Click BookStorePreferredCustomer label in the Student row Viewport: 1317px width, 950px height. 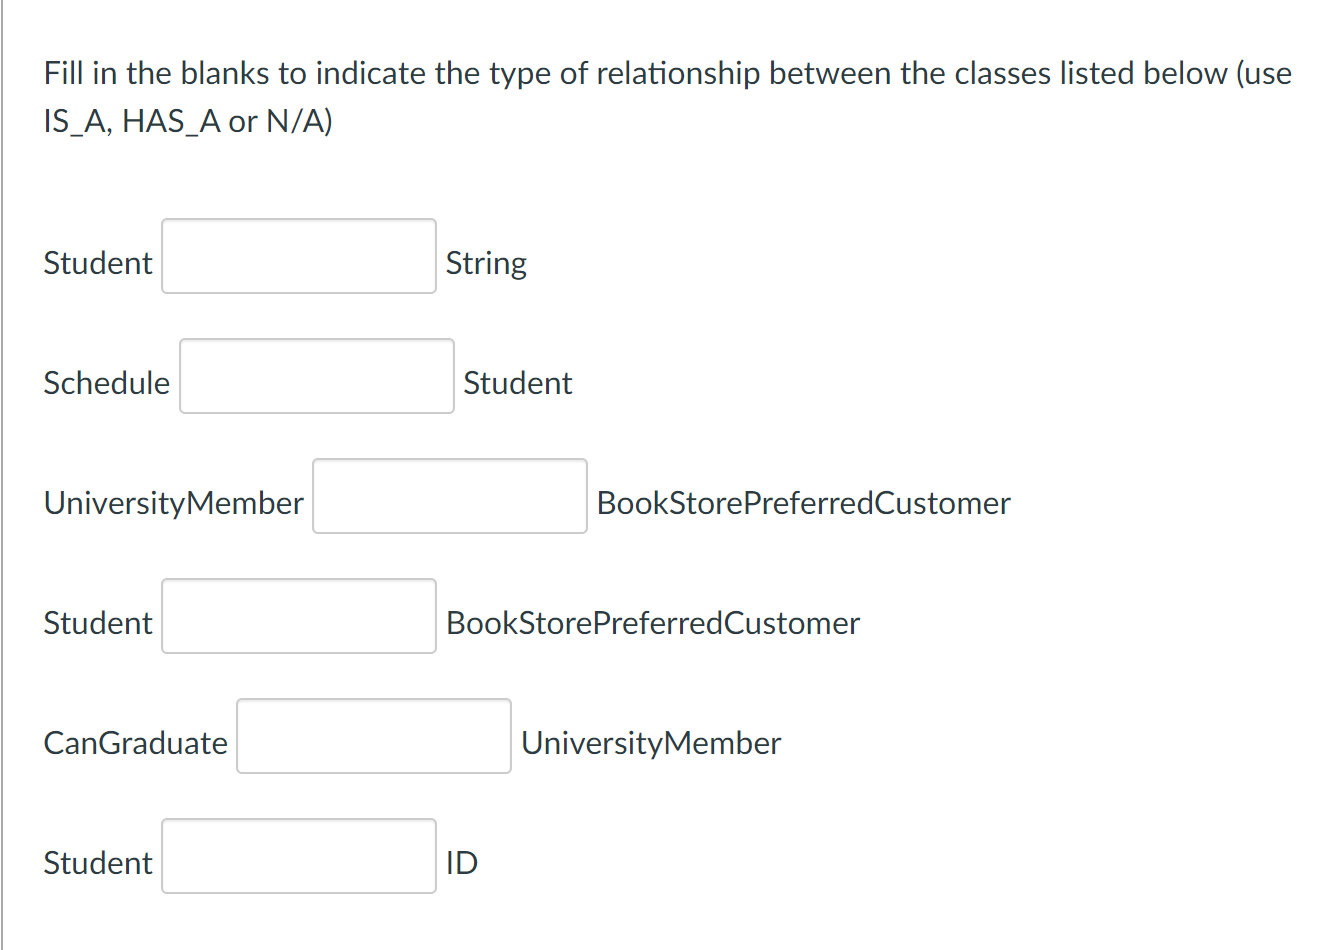pos(653,623)
